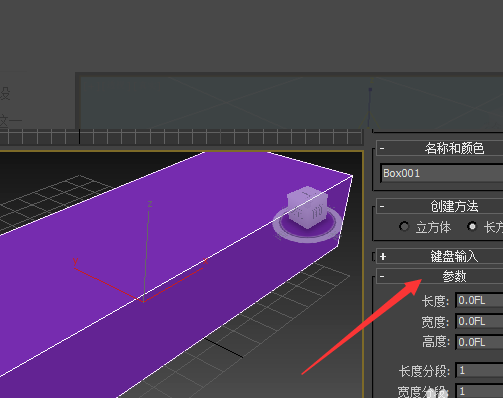Click the 参数 rollout title
503x398 pixels.
point(454,276)
